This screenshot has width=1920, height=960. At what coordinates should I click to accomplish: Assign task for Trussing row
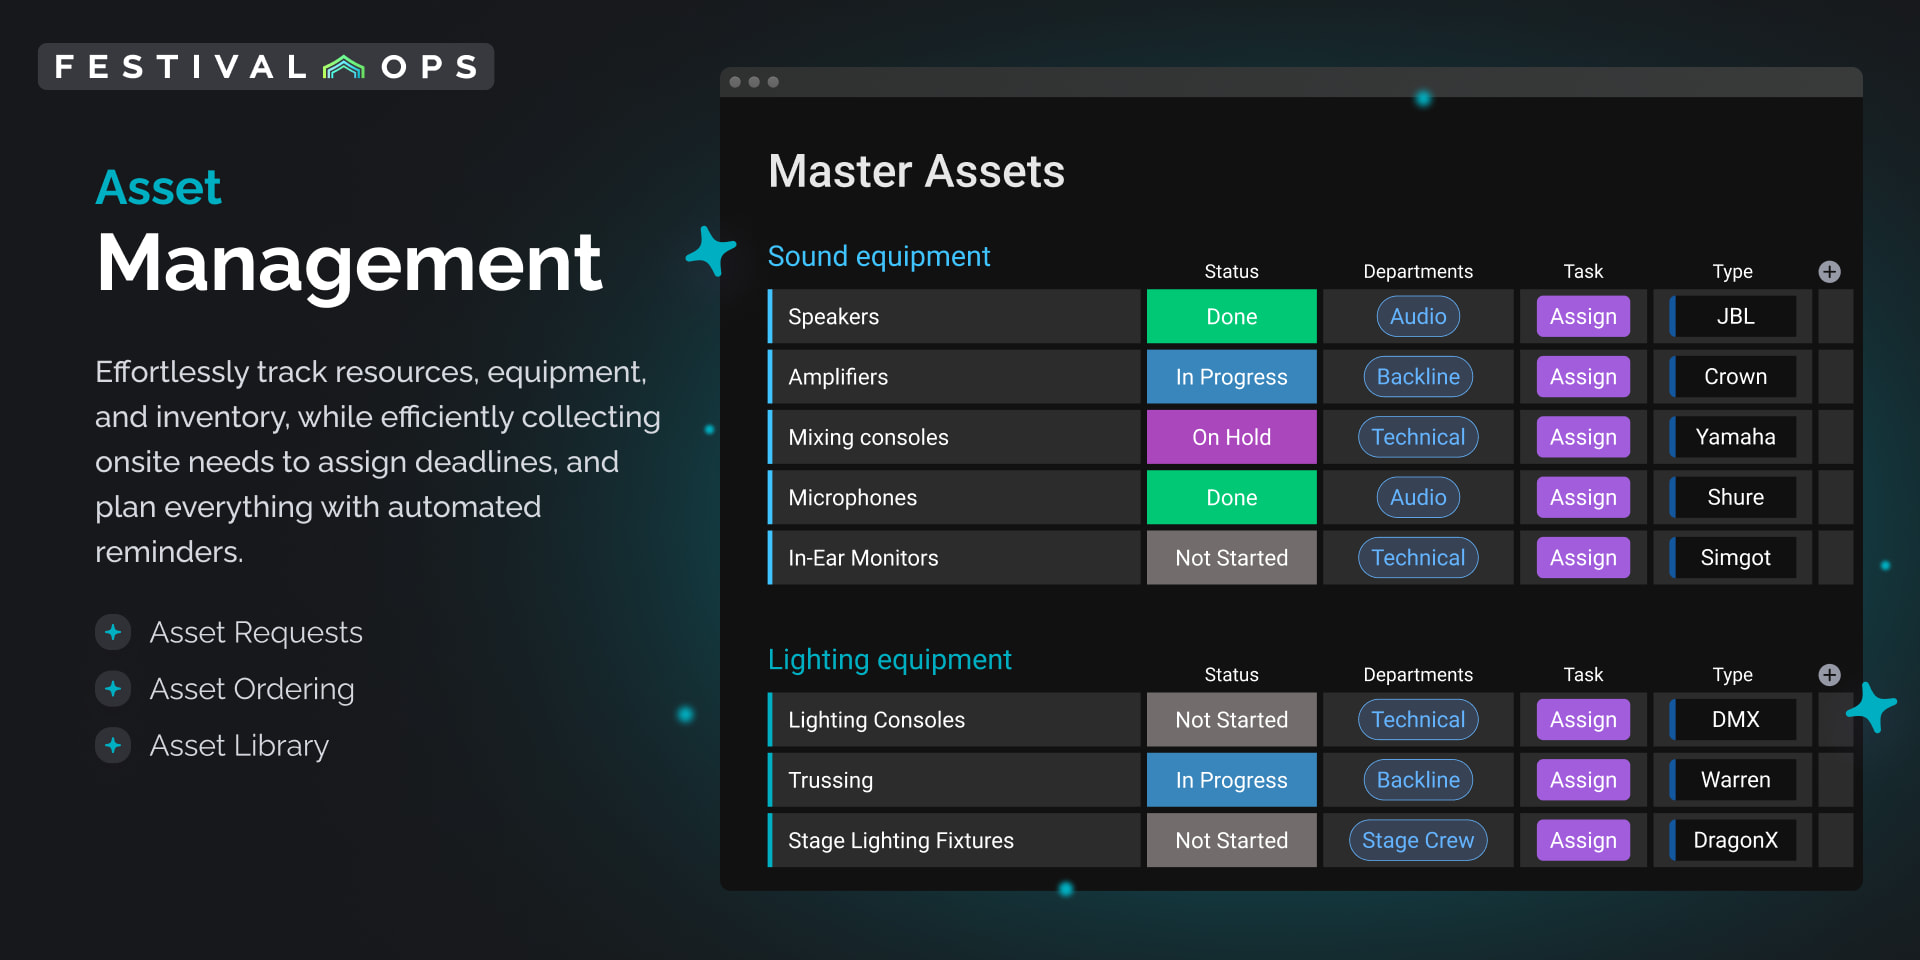1583,780
